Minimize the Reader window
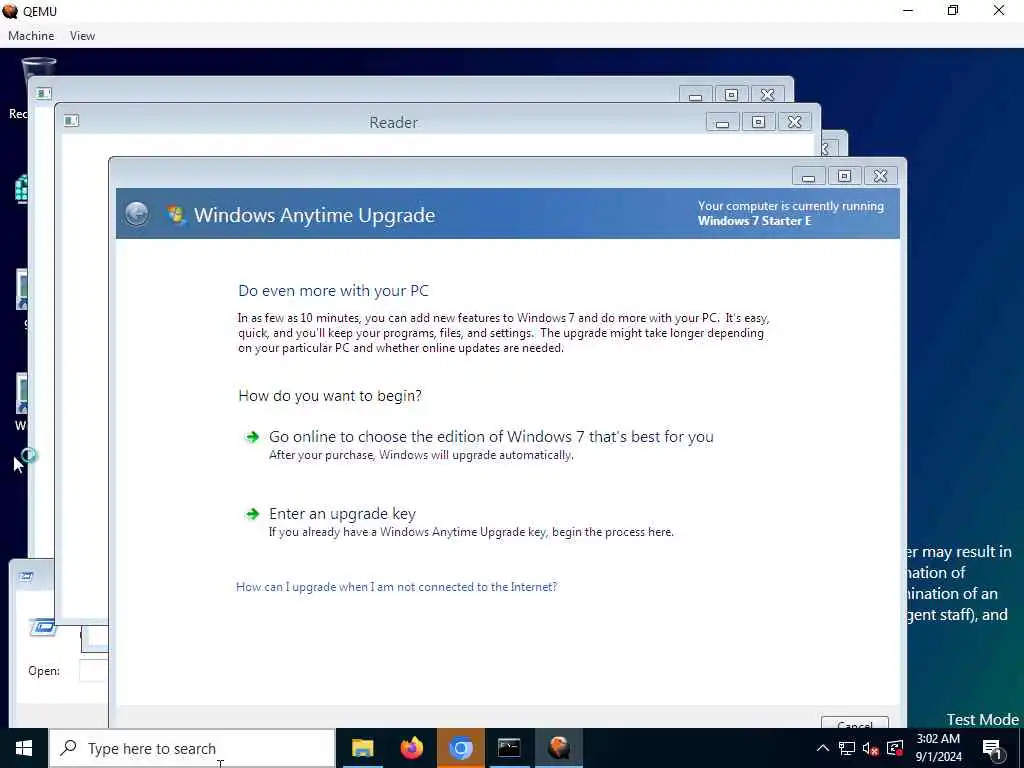This screenshot has width=1024, height=768. [722, 122]
